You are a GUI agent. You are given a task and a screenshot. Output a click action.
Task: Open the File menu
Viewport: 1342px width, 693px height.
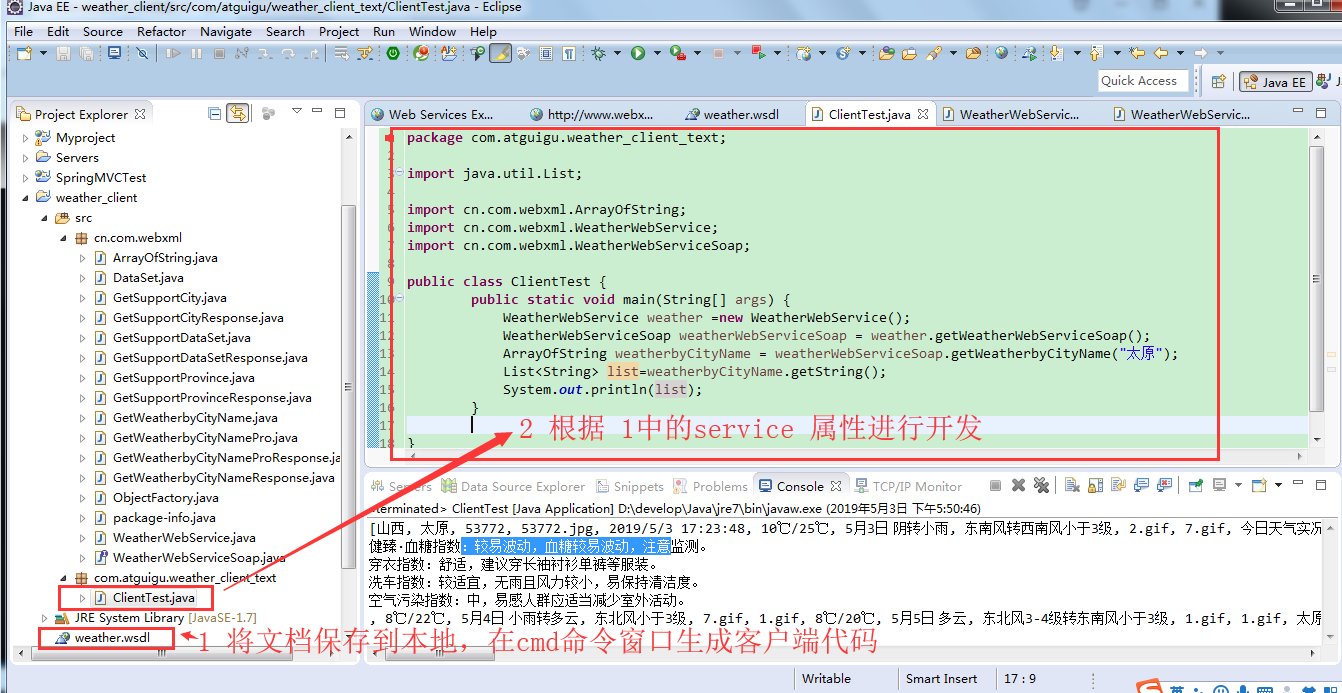coord(23,31)
